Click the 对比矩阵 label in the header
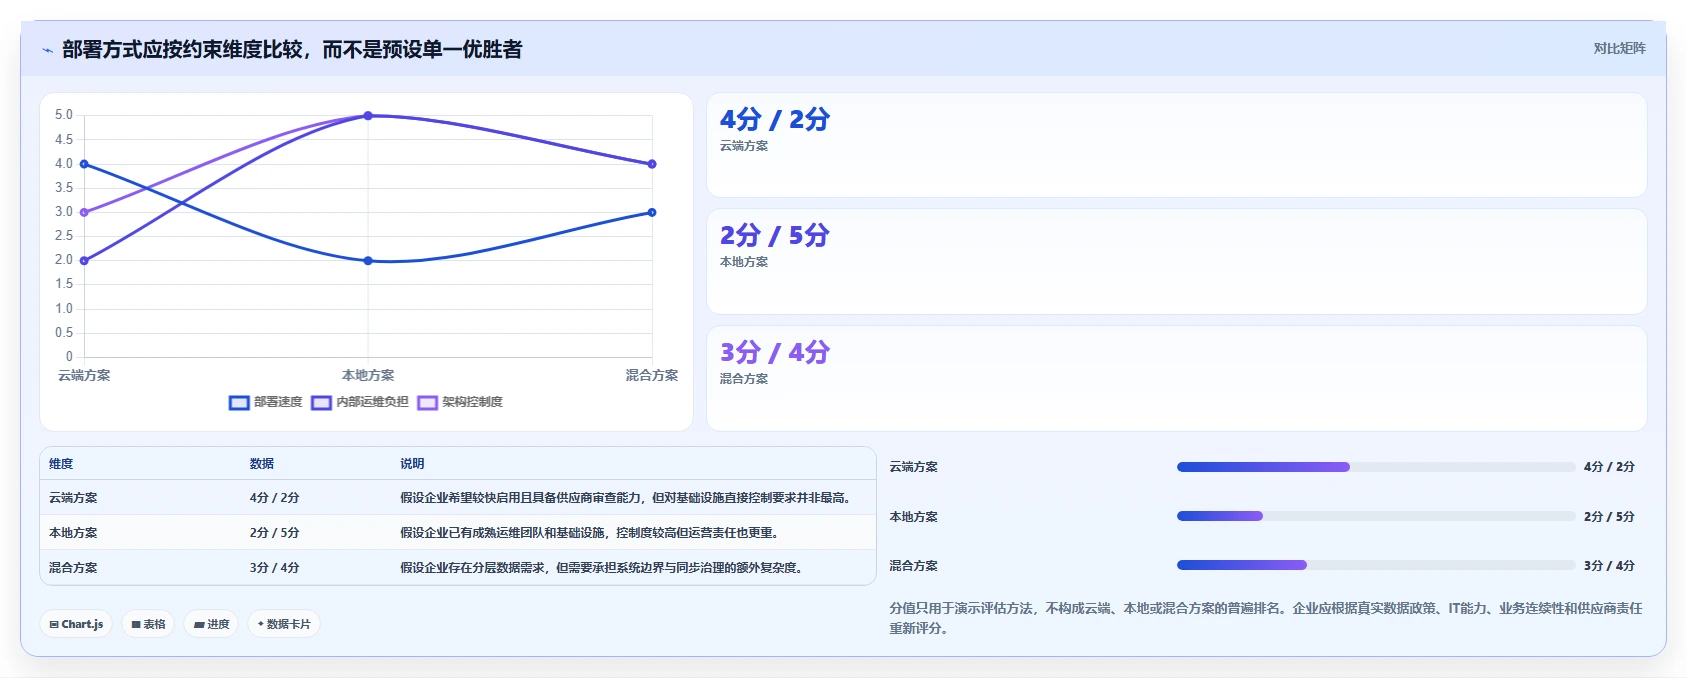This screenshot has width=1687, height=678. (x=1619, y=48)
